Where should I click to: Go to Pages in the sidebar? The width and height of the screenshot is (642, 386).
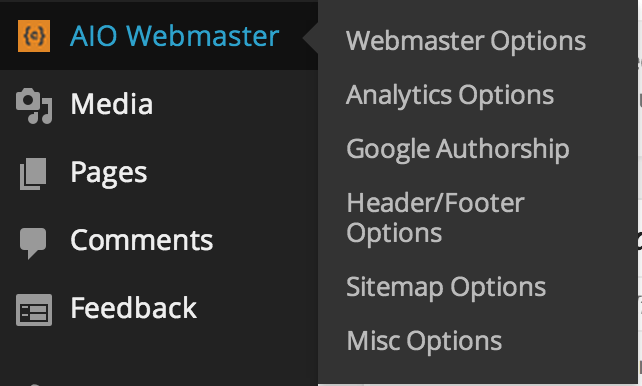point(109,173)
